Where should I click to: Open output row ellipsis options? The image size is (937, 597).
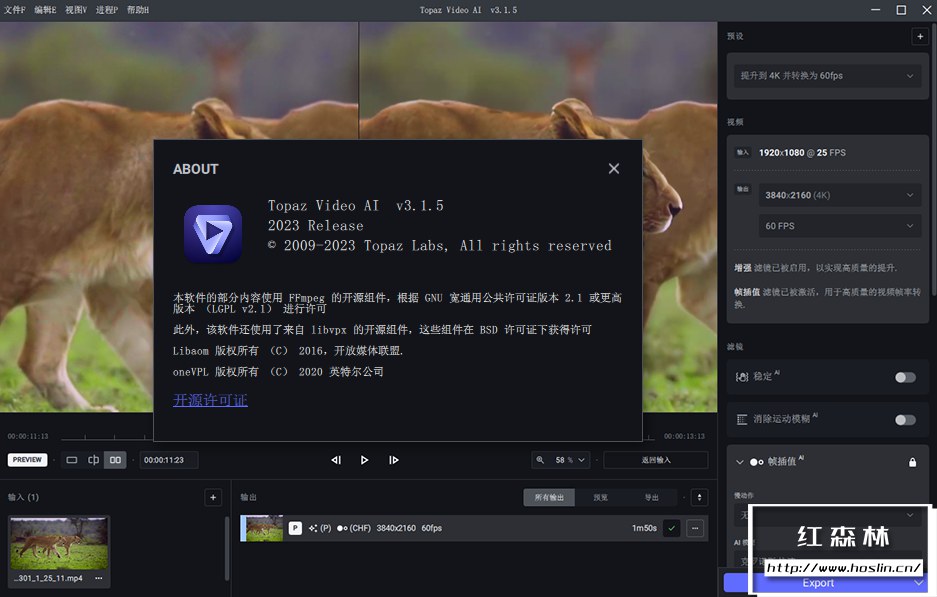[695, 528]
